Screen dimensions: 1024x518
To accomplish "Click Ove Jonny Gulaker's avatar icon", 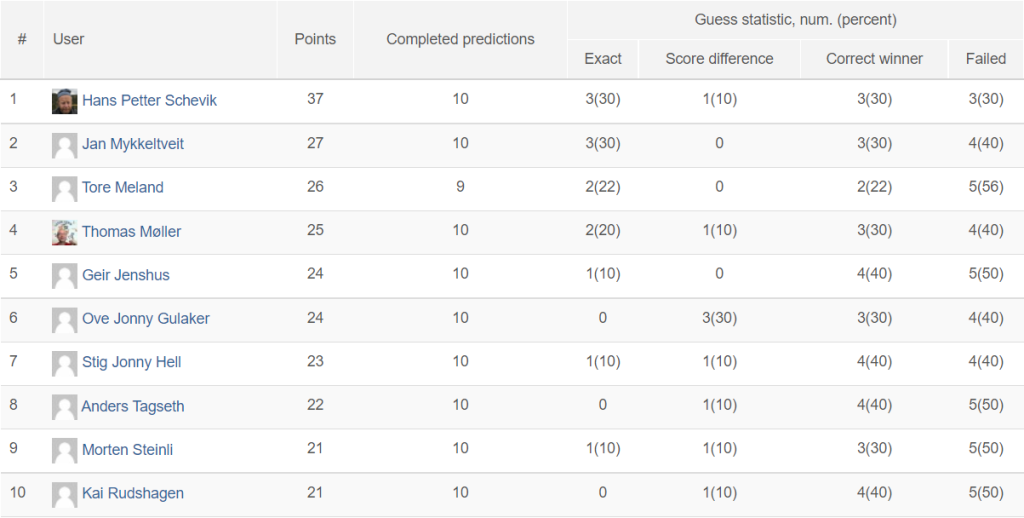I will [65, 320].
